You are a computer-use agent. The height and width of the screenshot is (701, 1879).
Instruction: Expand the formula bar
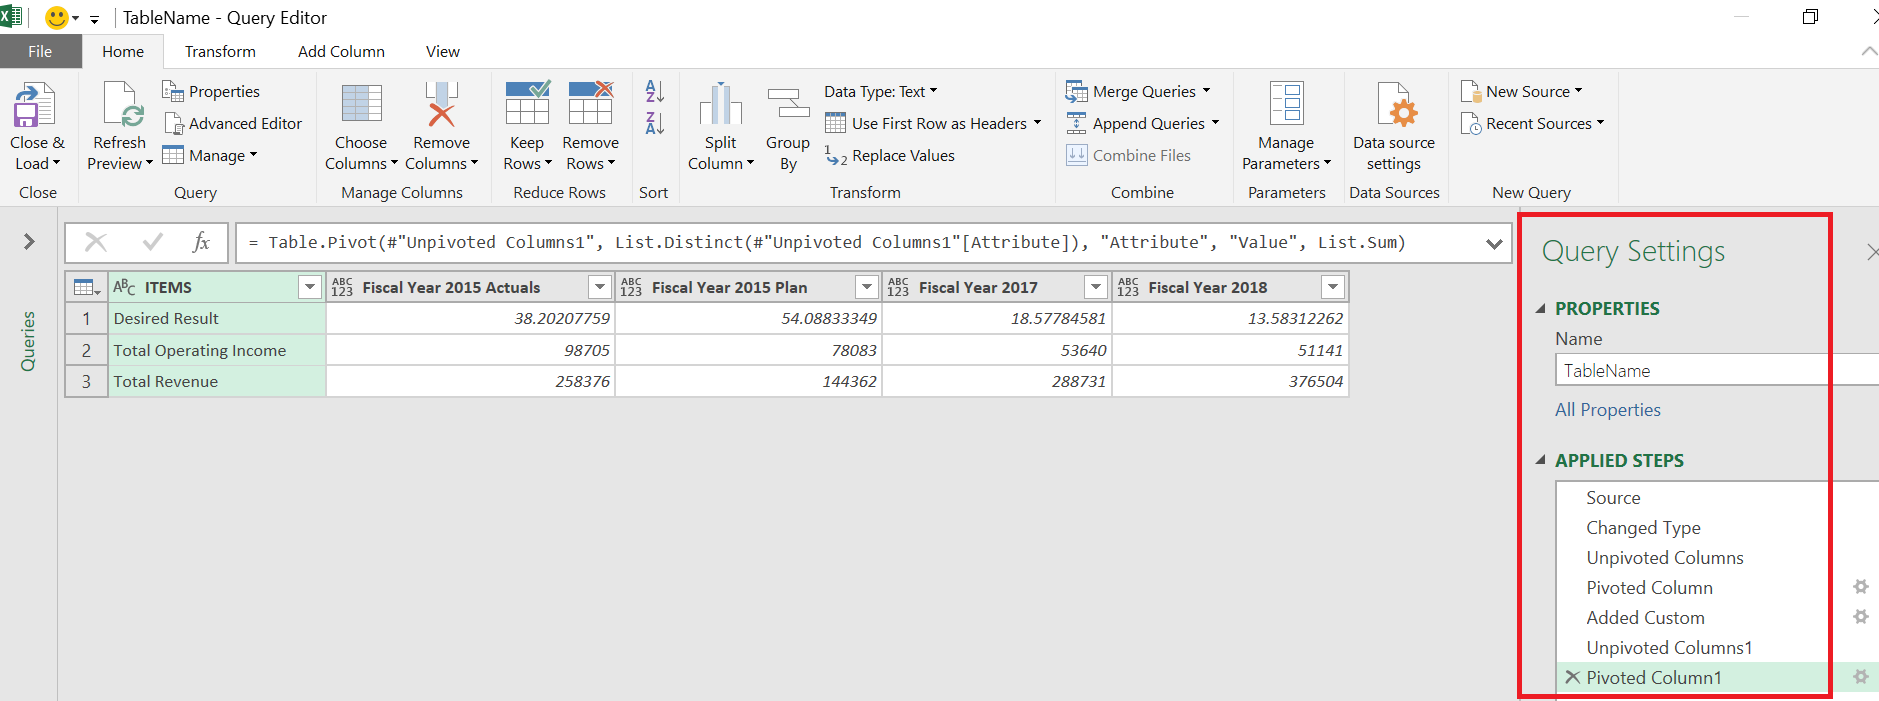[x=1494, y=243]
